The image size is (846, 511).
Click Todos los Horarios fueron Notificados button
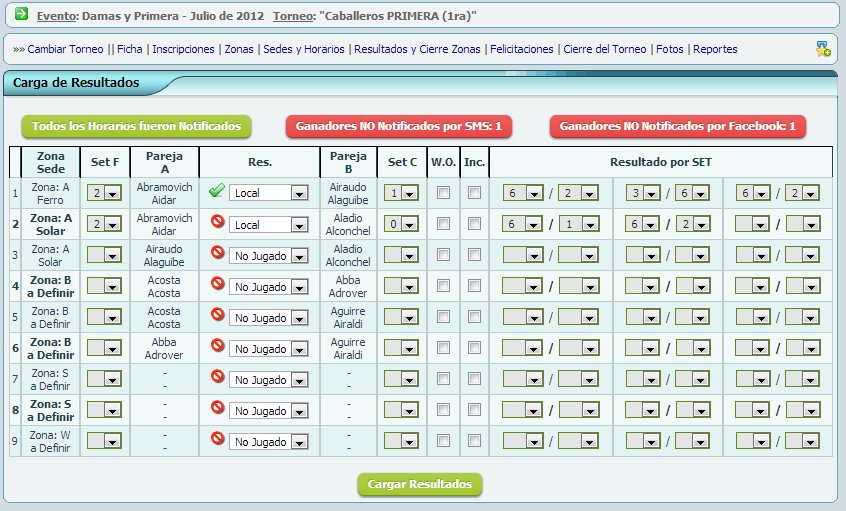click(137, 127)
